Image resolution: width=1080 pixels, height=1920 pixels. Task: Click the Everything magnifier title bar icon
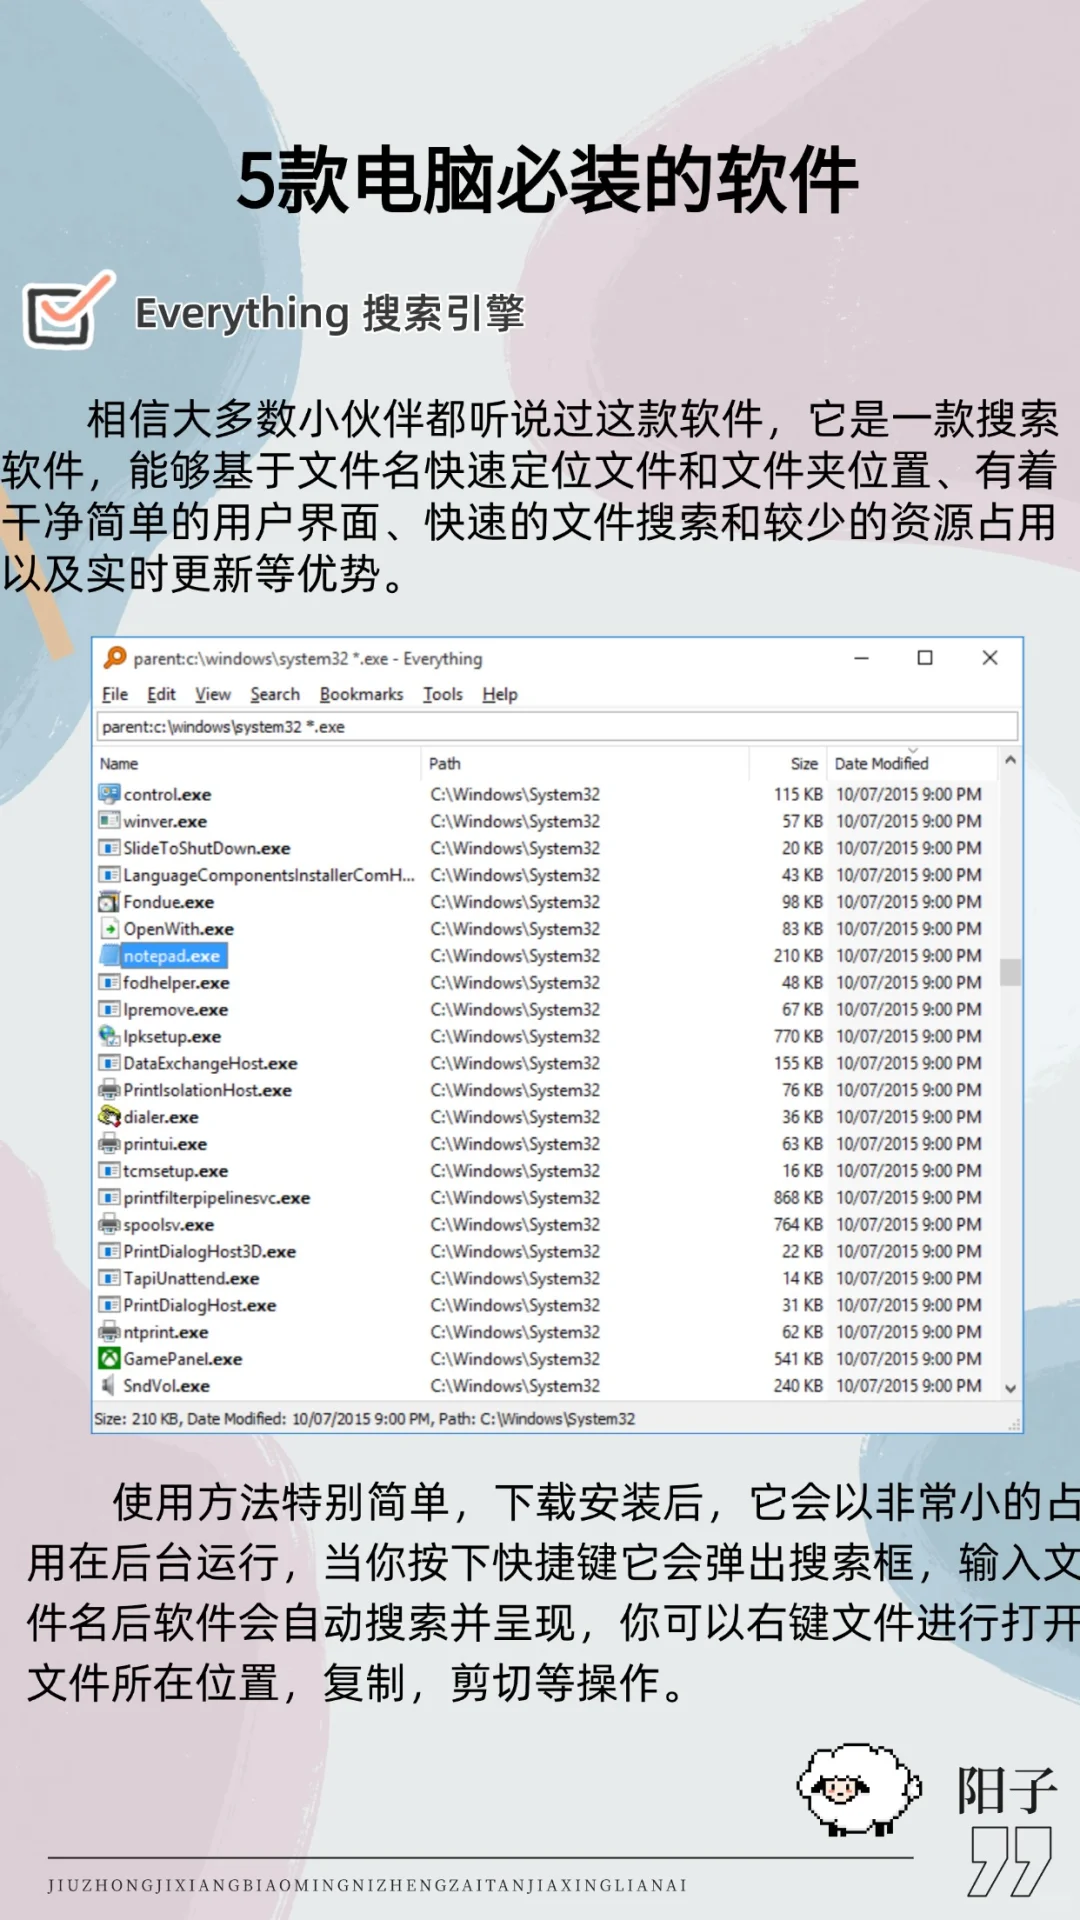(115, 658)
